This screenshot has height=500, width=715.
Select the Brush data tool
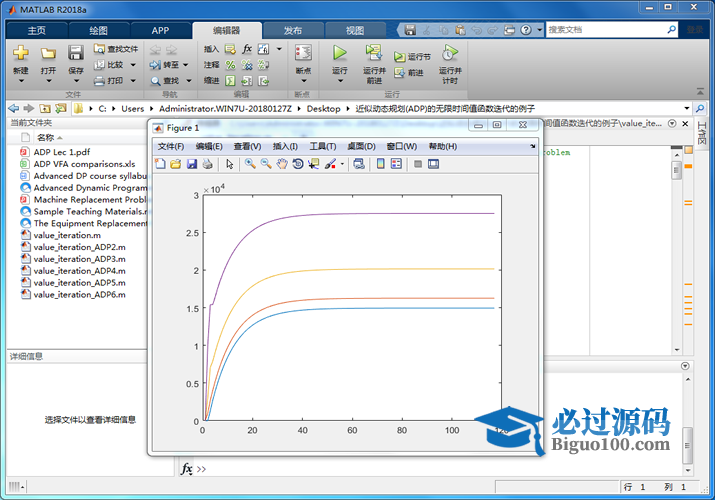331,164
